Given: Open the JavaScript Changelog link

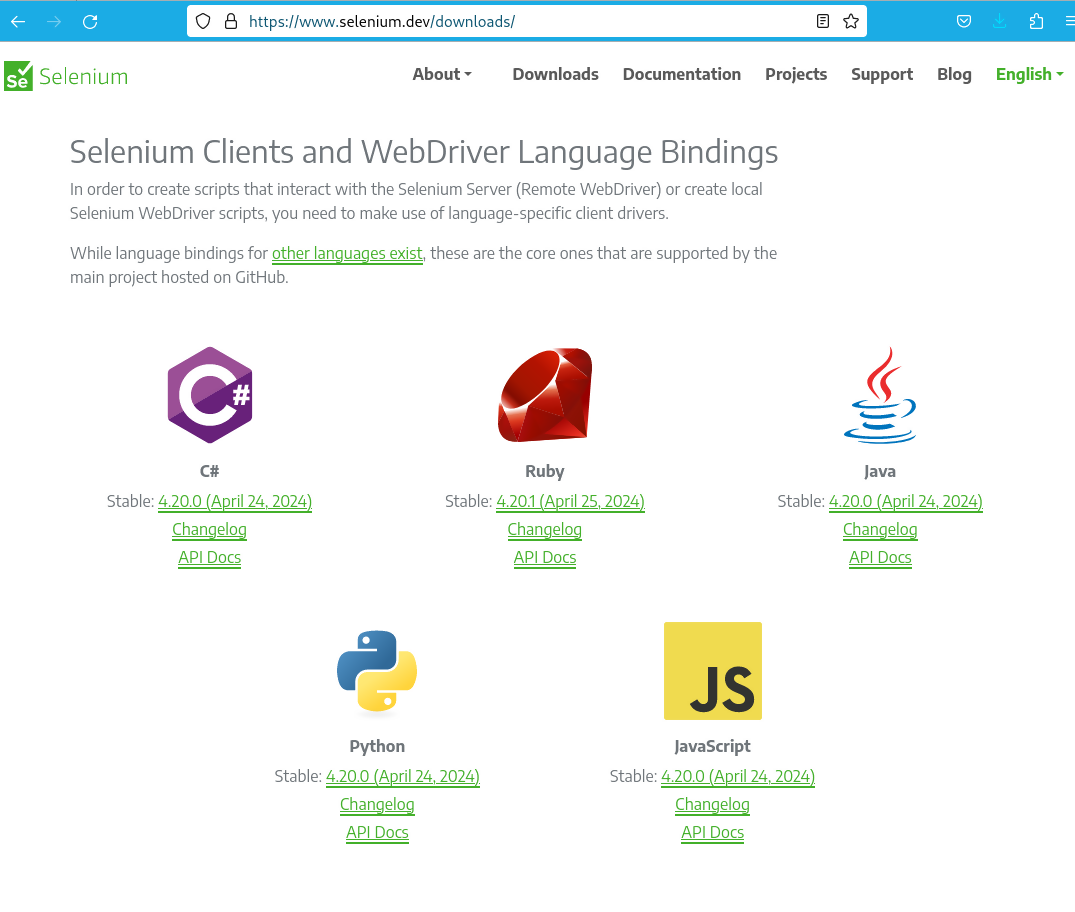Looking at the screenshot, I should pyautogui.click(x=712, y=805).
